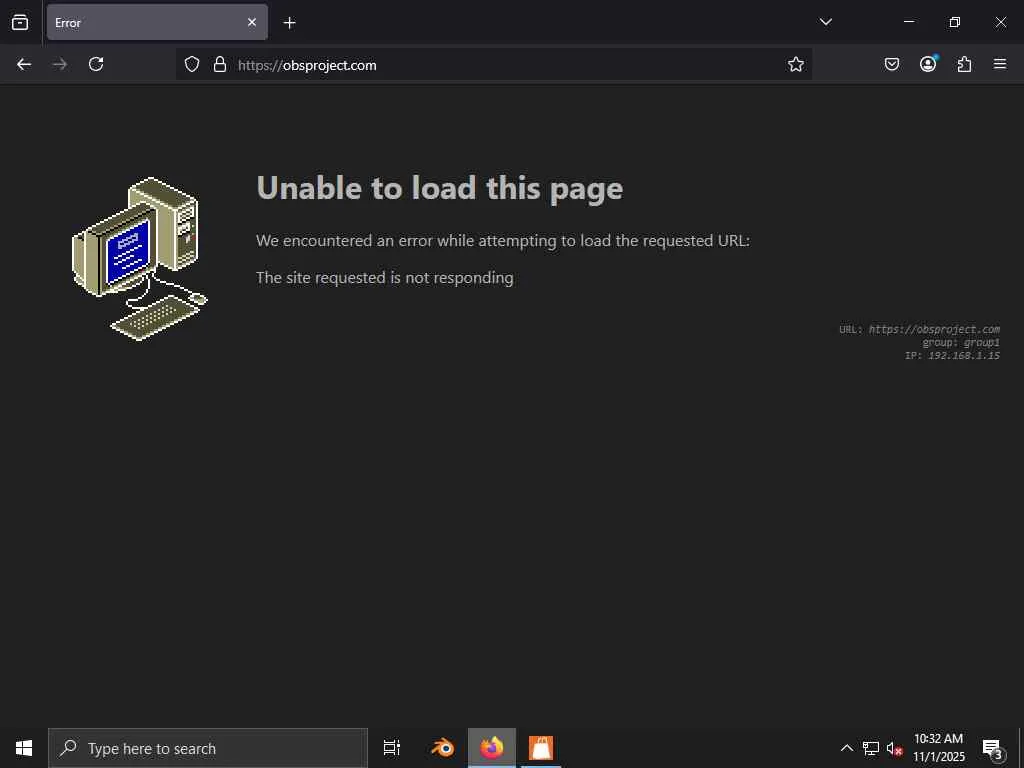Minimize the Firefox window
The height and width of the screenshot is (768, 1024).
pyautogui.click(x=908, y=22)
